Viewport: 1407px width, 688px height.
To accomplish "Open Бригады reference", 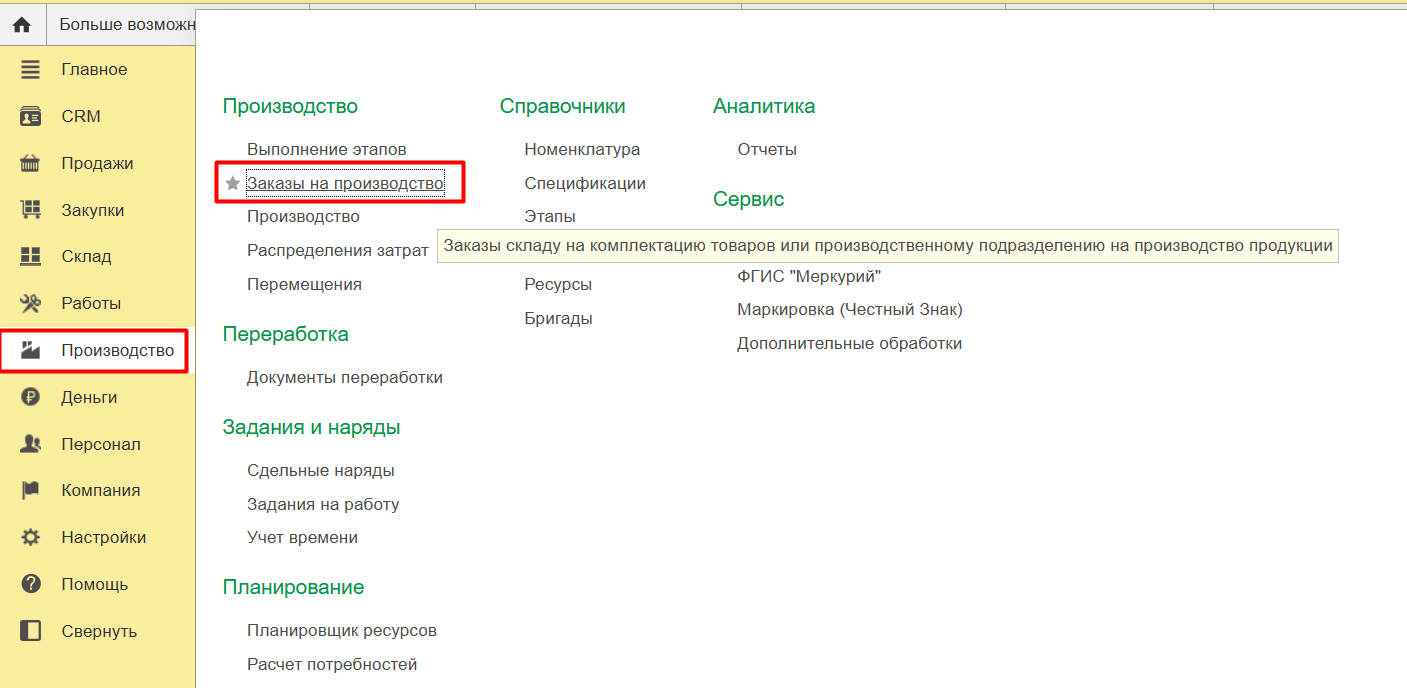I will (558, 318).
